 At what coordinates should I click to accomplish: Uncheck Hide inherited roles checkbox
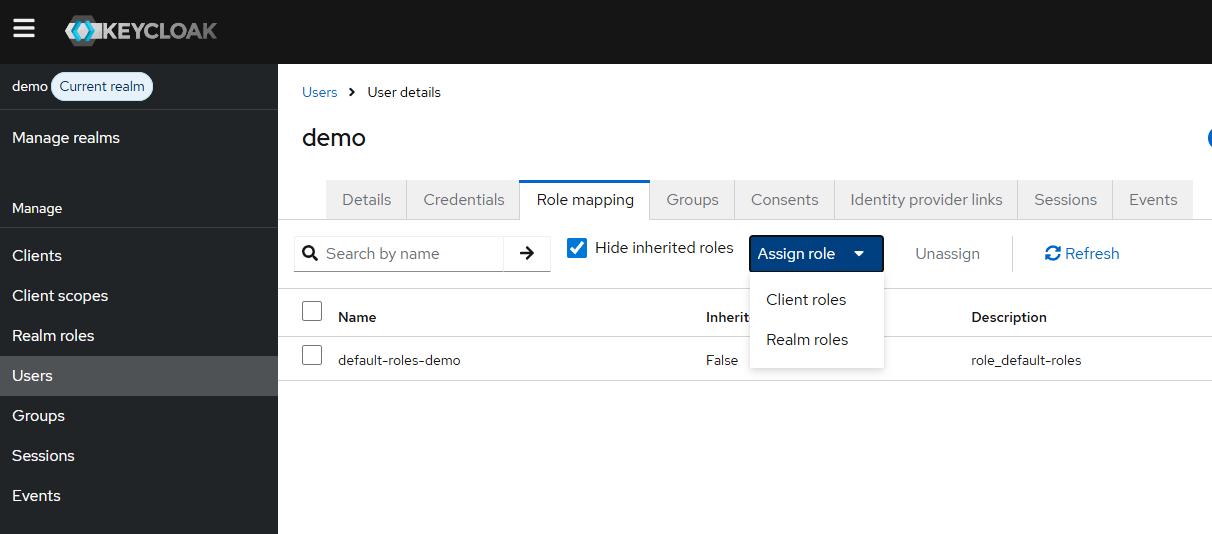click(x=577, y=248)
